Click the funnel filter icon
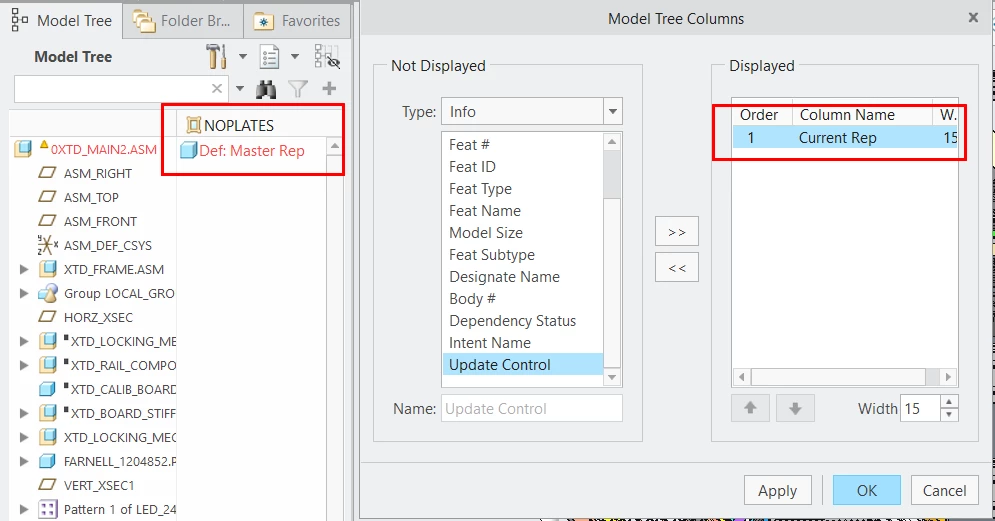 [x=298, y=89]
